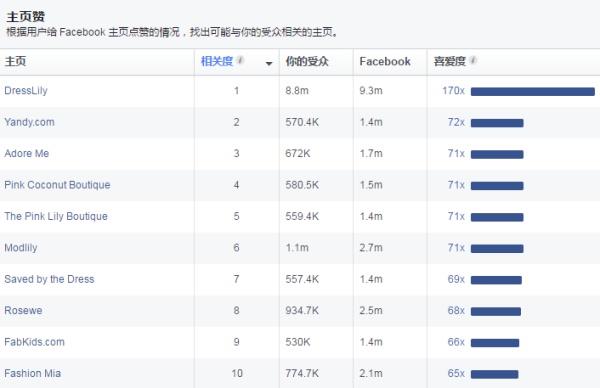The image size is (600, 388).
Task: Select the 1.5m Facebook value for Pink Coconut
Action: coord(371,185)
